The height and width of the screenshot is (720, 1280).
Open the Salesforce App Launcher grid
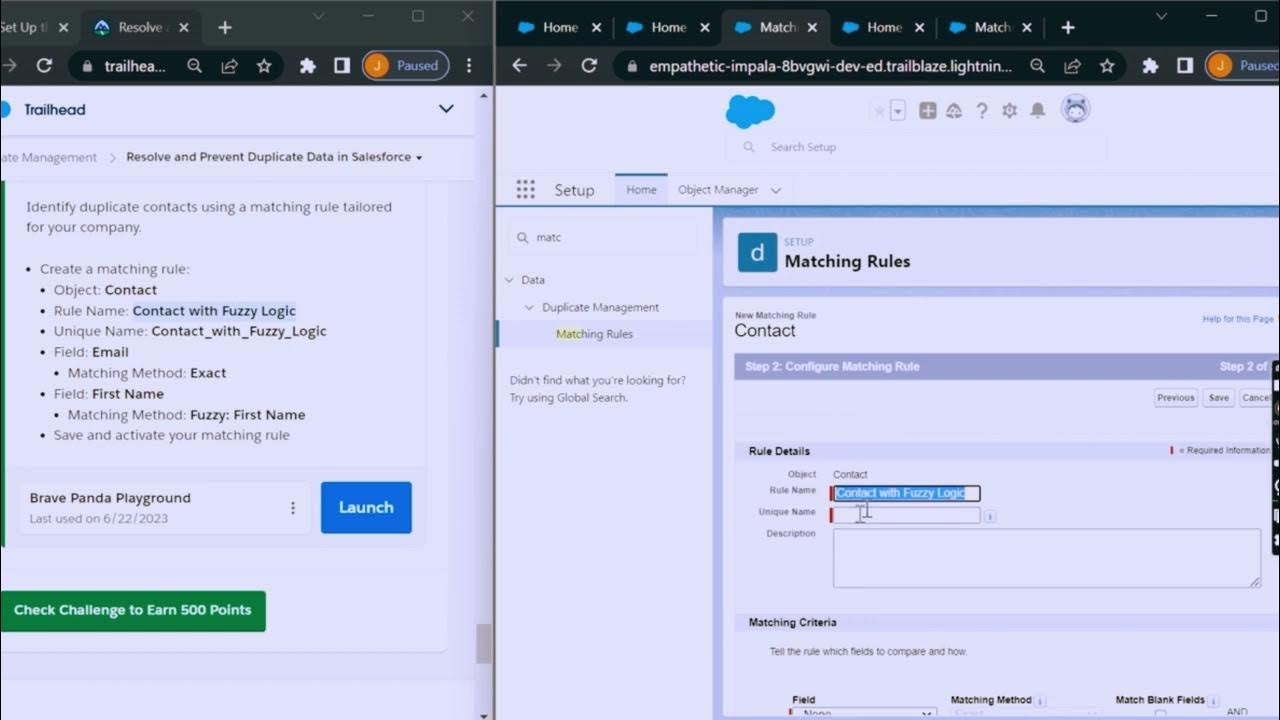tap(525, 189)
